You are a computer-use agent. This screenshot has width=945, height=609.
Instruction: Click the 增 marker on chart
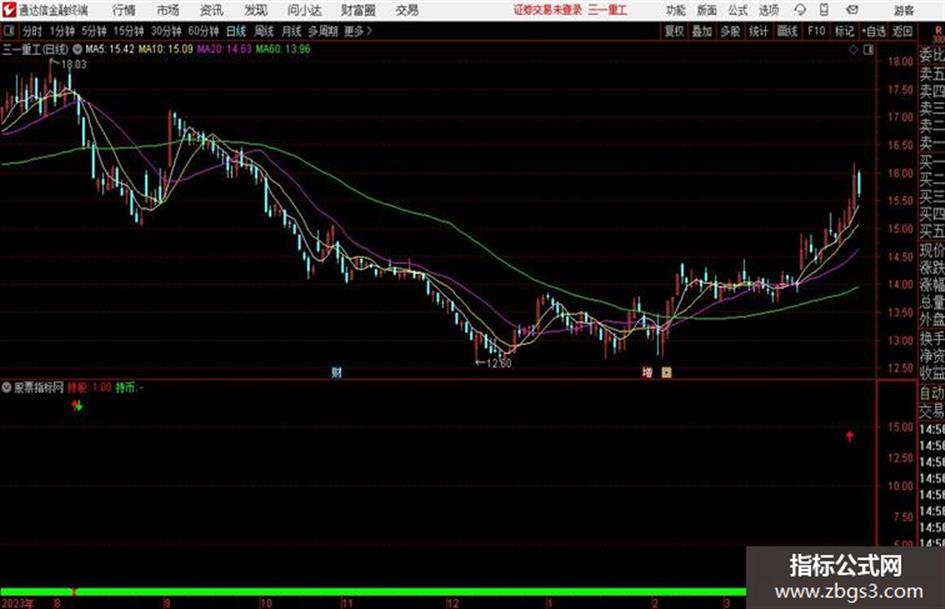[647, 373]
